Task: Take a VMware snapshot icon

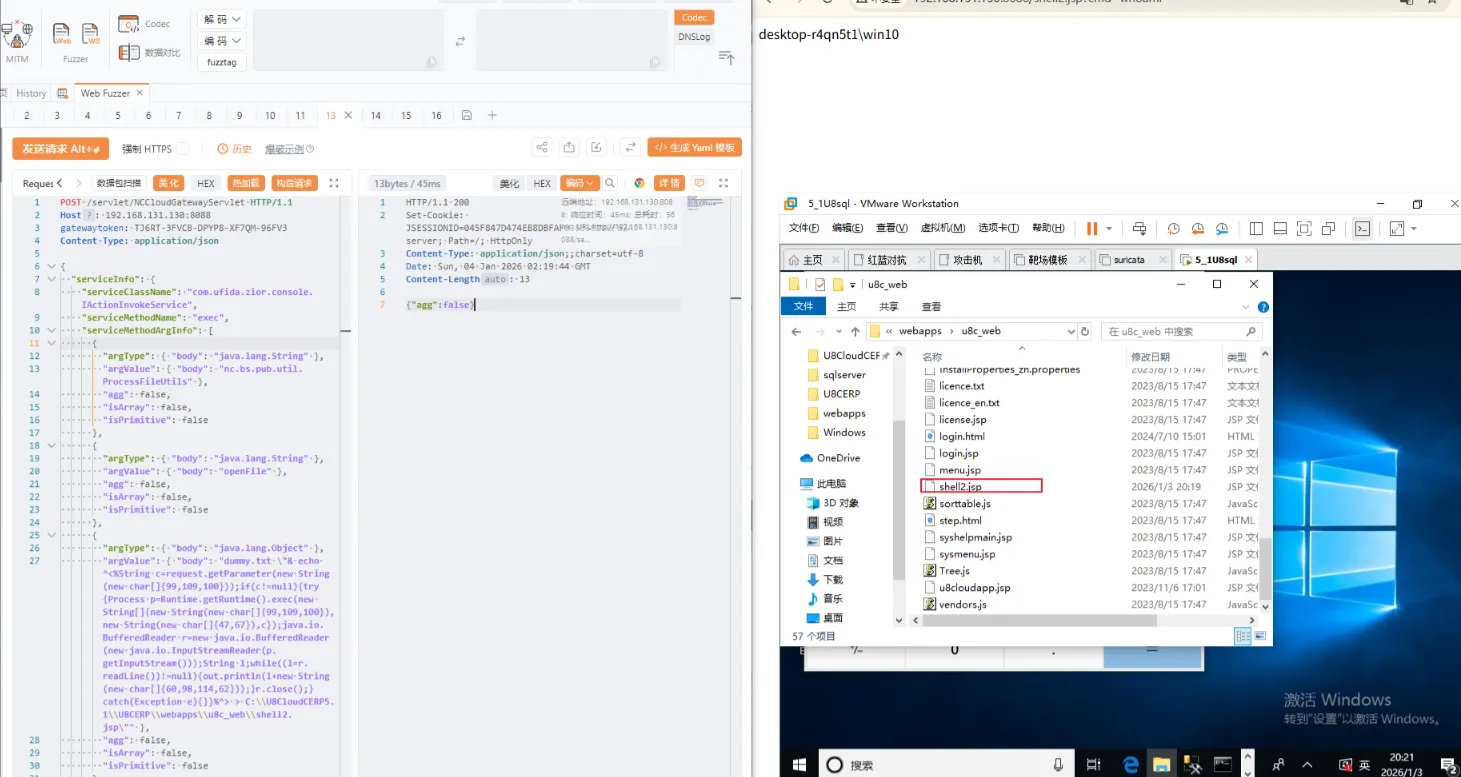Action: pos(1174,229)
